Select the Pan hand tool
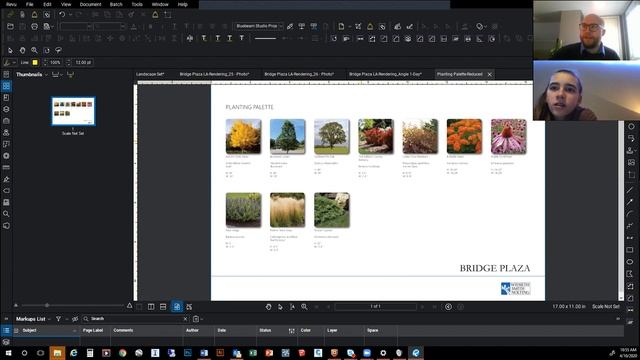Image resolution: width=640 pixels, height=360 pixels. (22, 50)
